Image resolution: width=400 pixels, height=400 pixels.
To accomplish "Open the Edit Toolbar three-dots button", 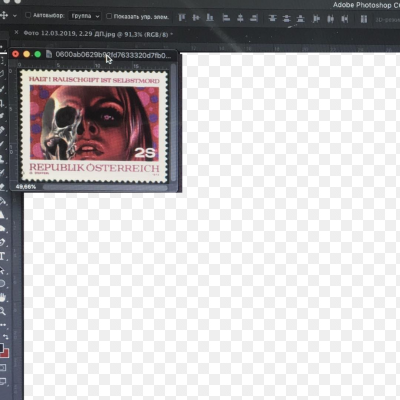I will (3, 324).
